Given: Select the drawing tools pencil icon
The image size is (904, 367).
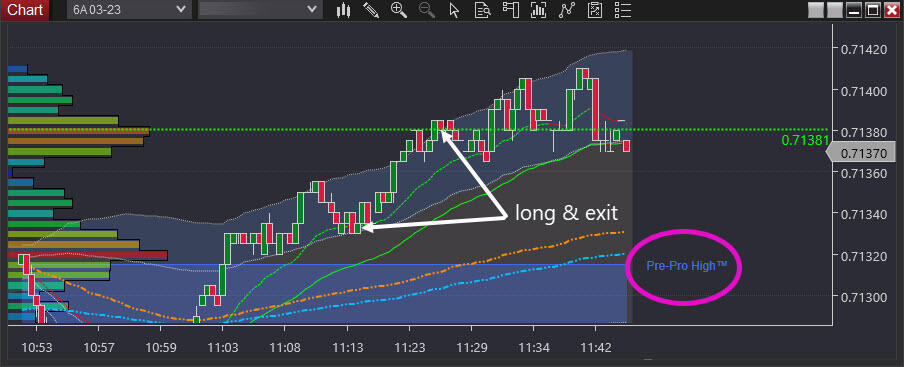Looking at the screenshot, I should [x=370, y=10].
